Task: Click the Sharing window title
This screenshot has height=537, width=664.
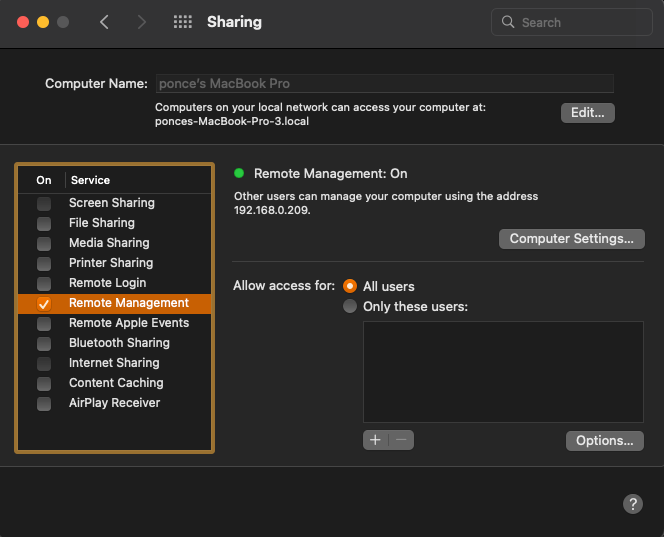Action: pos(234,22)
